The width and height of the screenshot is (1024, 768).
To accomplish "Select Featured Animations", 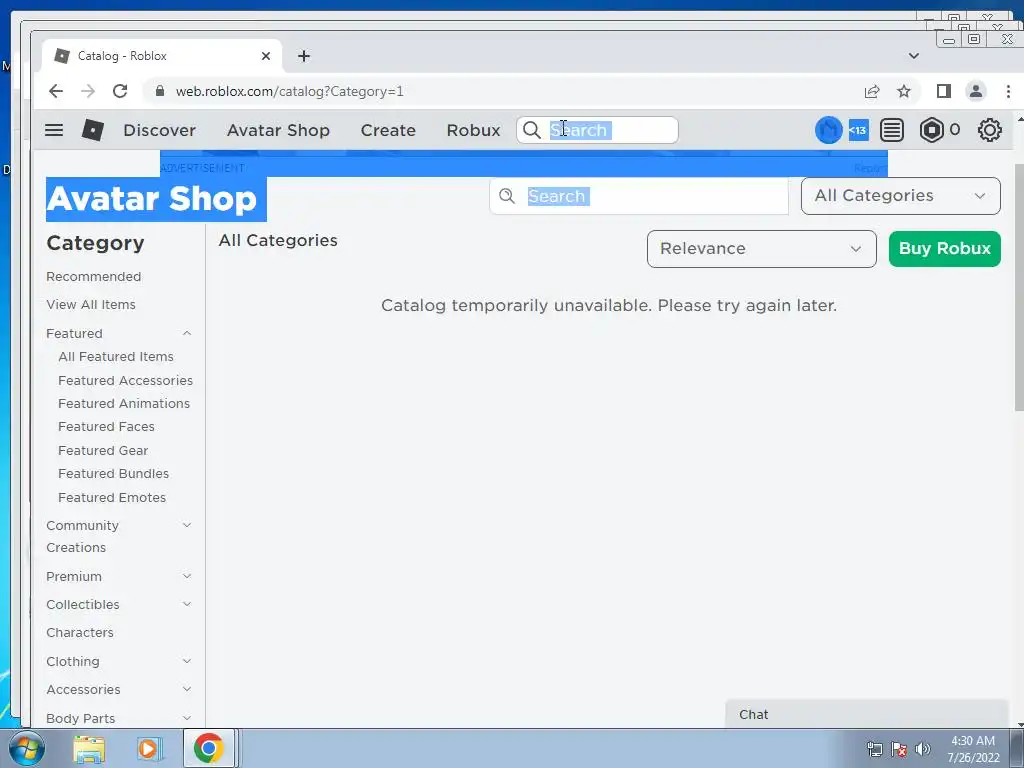I will click(x=124, y=404).
